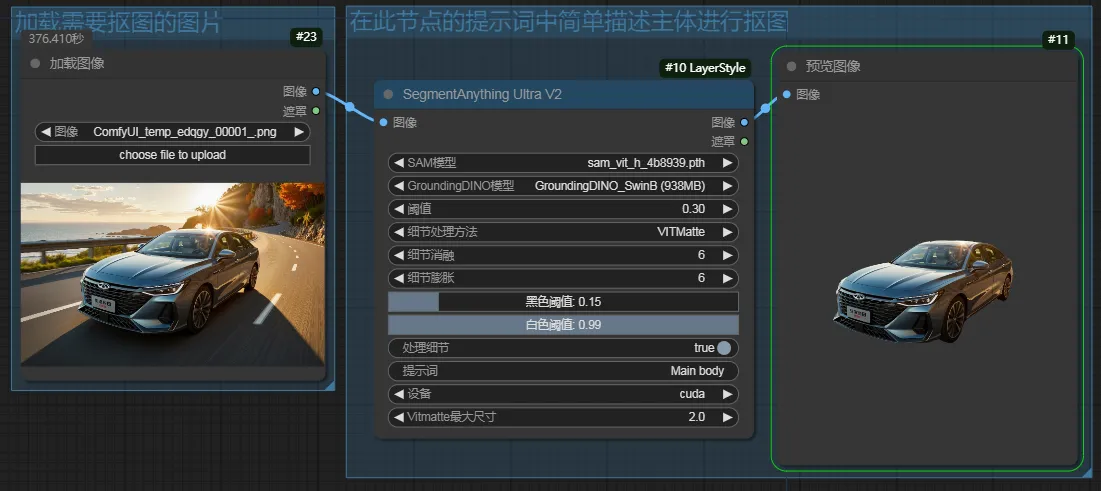Click the #10 LayerStyle badge
Image resolution: width=1101 pixels, height=491 pixels.
(x=704, y=68)
